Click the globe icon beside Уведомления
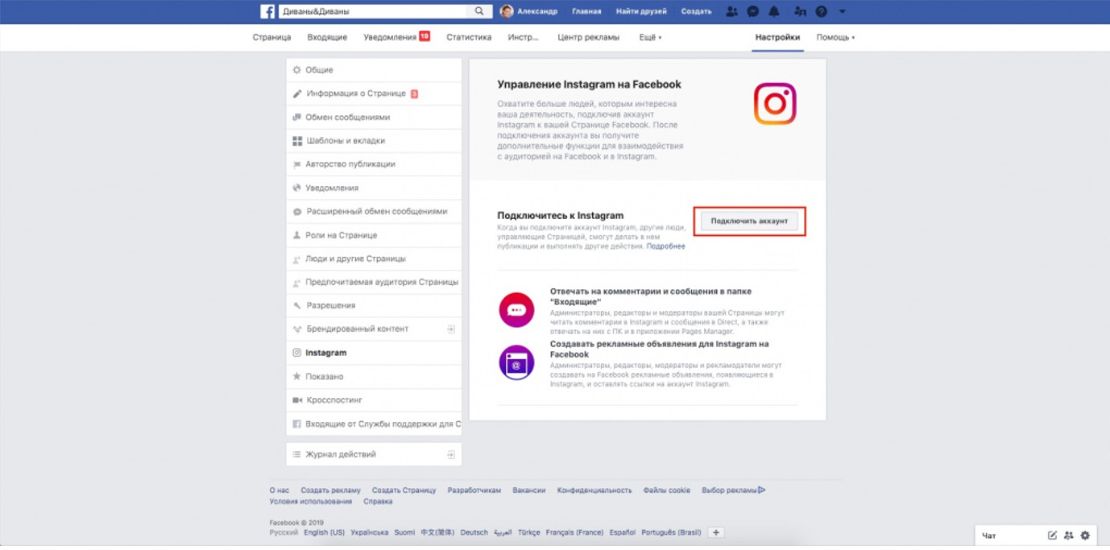Image resolution: width=1110 pixels, height=550 pixels. 297,188
